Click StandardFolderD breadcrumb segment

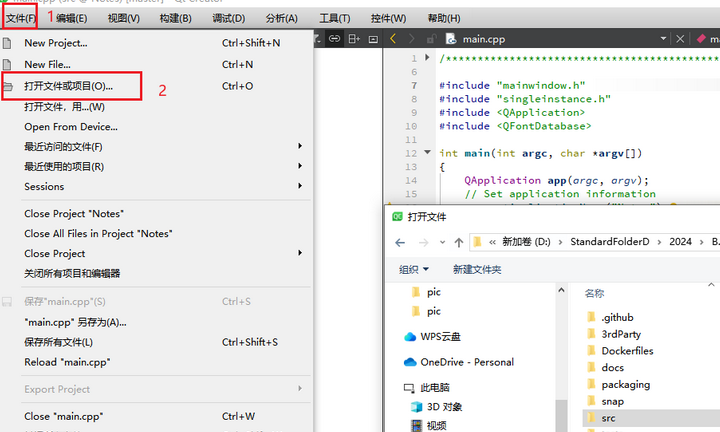point(610,242)
